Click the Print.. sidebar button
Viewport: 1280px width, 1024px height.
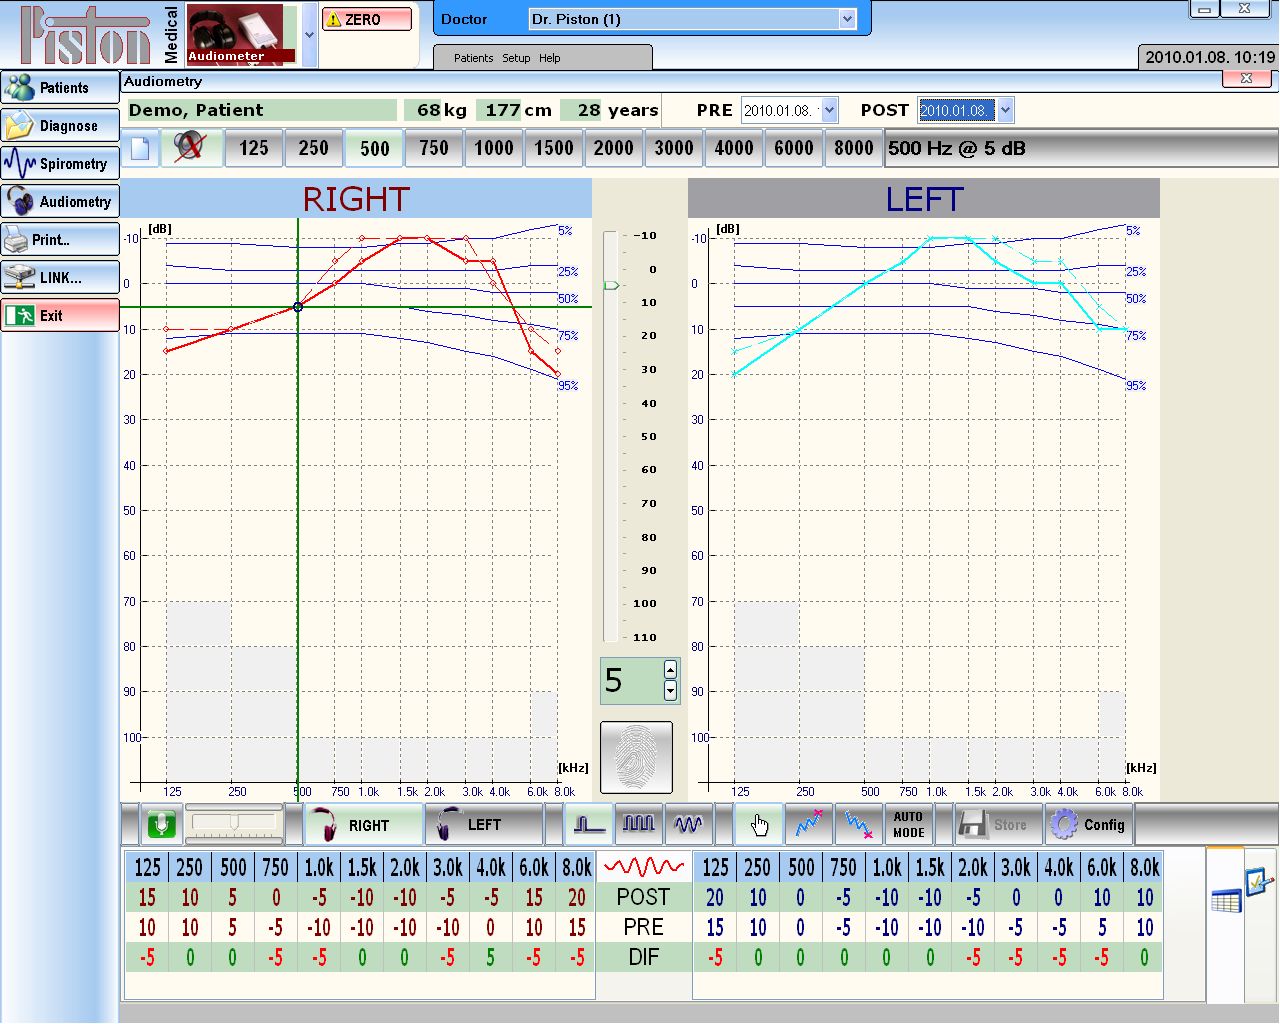(x=60, y=240)
